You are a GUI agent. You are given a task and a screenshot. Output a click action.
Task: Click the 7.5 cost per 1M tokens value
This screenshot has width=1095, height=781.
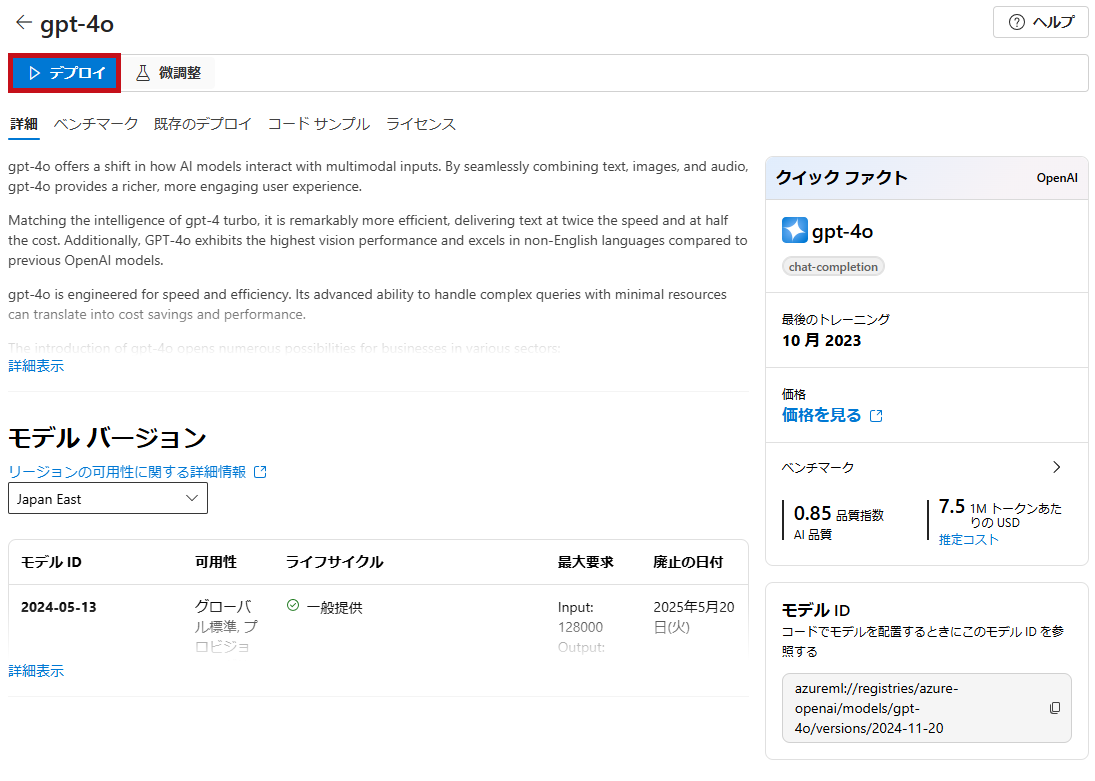[x=952, y=506]
